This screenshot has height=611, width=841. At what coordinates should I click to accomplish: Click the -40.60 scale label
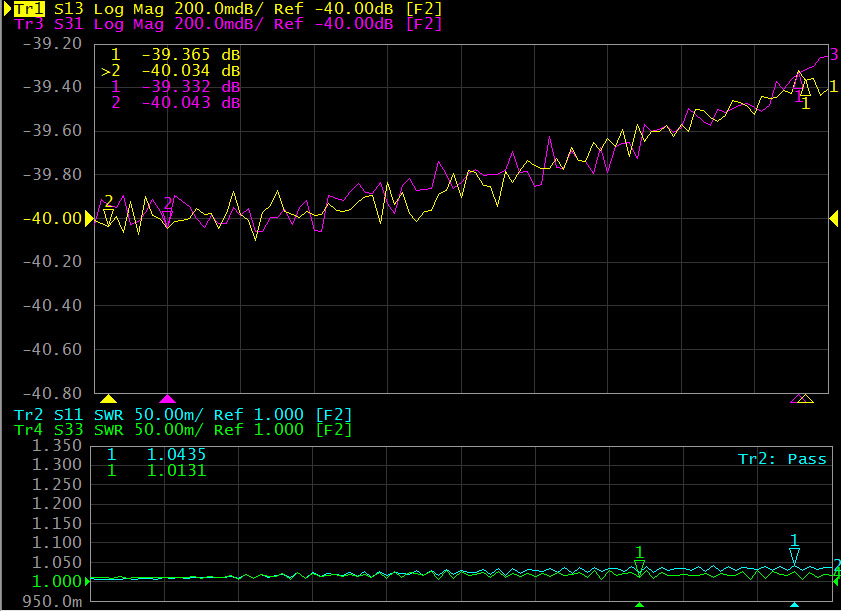pos(53,350)
